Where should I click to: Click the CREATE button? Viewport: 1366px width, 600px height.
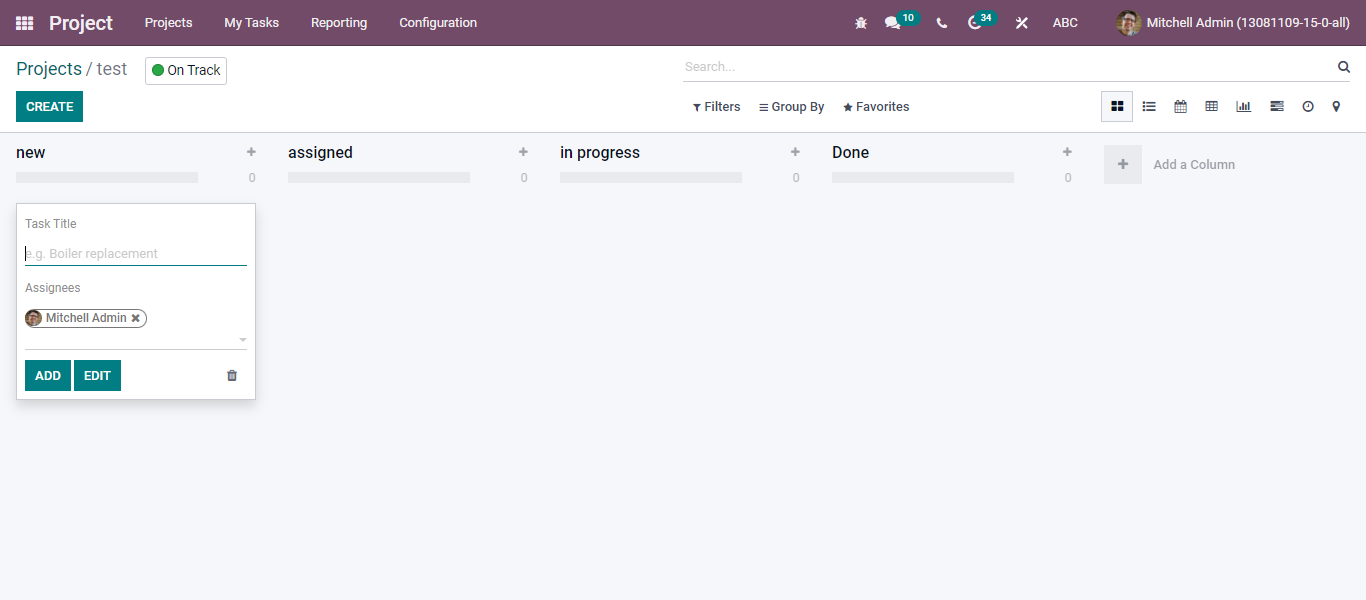click(x=49, y=106)
